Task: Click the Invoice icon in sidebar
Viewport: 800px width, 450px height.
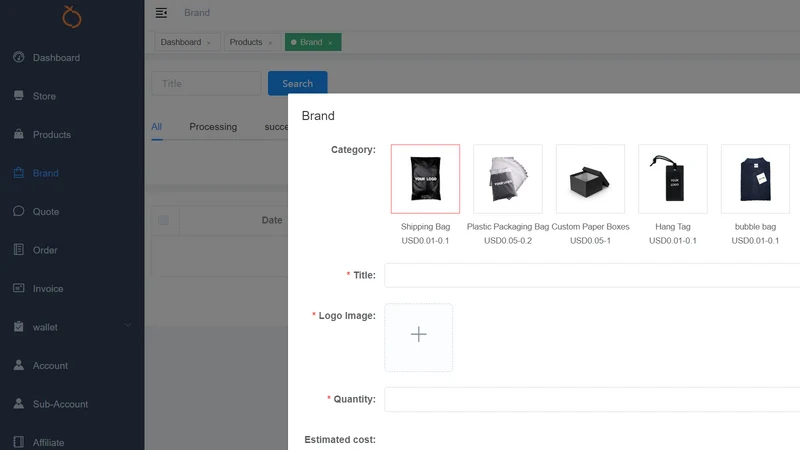Action: 19,288
